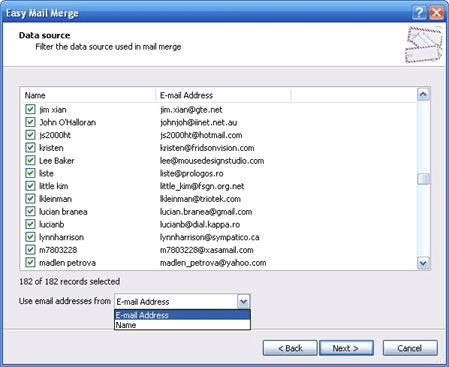Deselect the madlen petrova record

pyautogui.click(x=30, y=262)
